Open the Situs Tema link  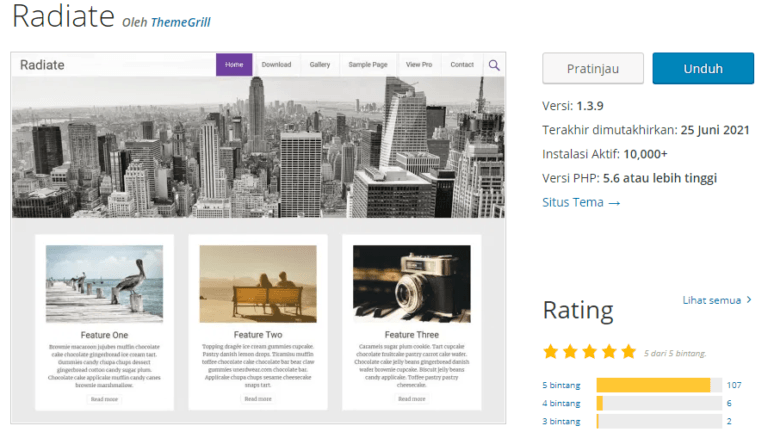[x=581, y=202]
